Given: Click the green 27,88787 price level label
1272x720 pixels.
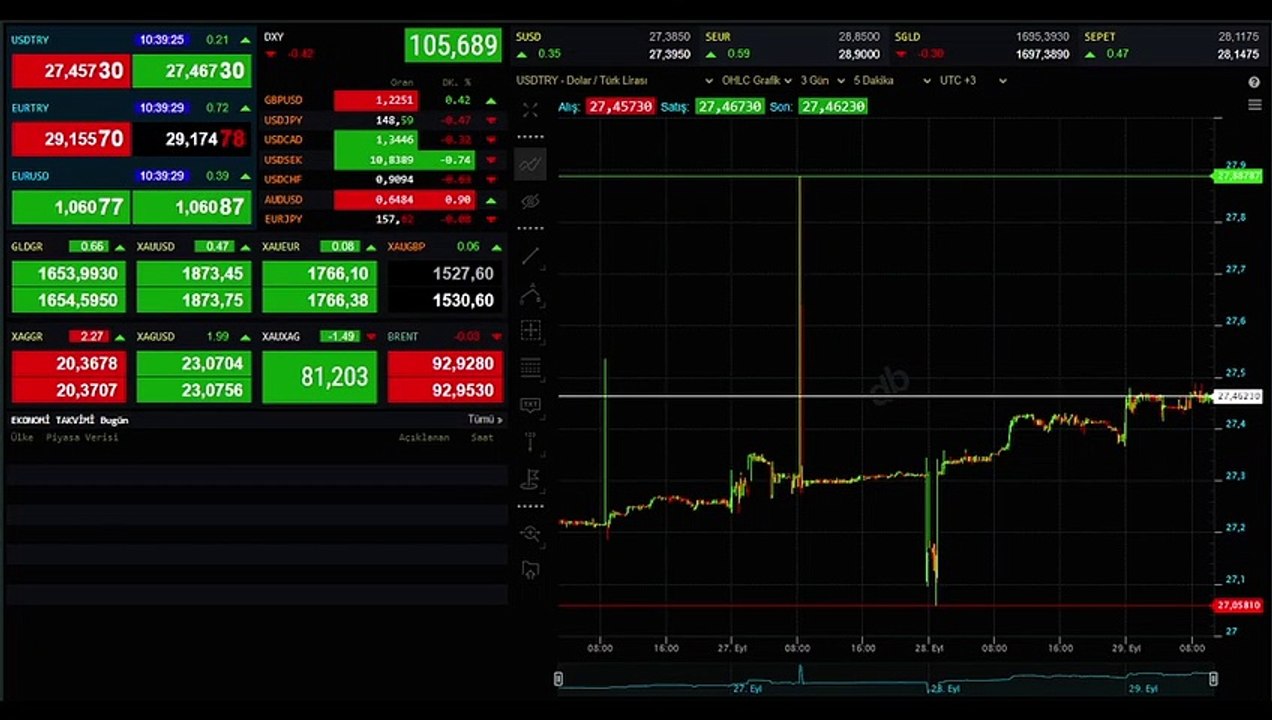Looking at the screenshot, I should point(1237,176).
